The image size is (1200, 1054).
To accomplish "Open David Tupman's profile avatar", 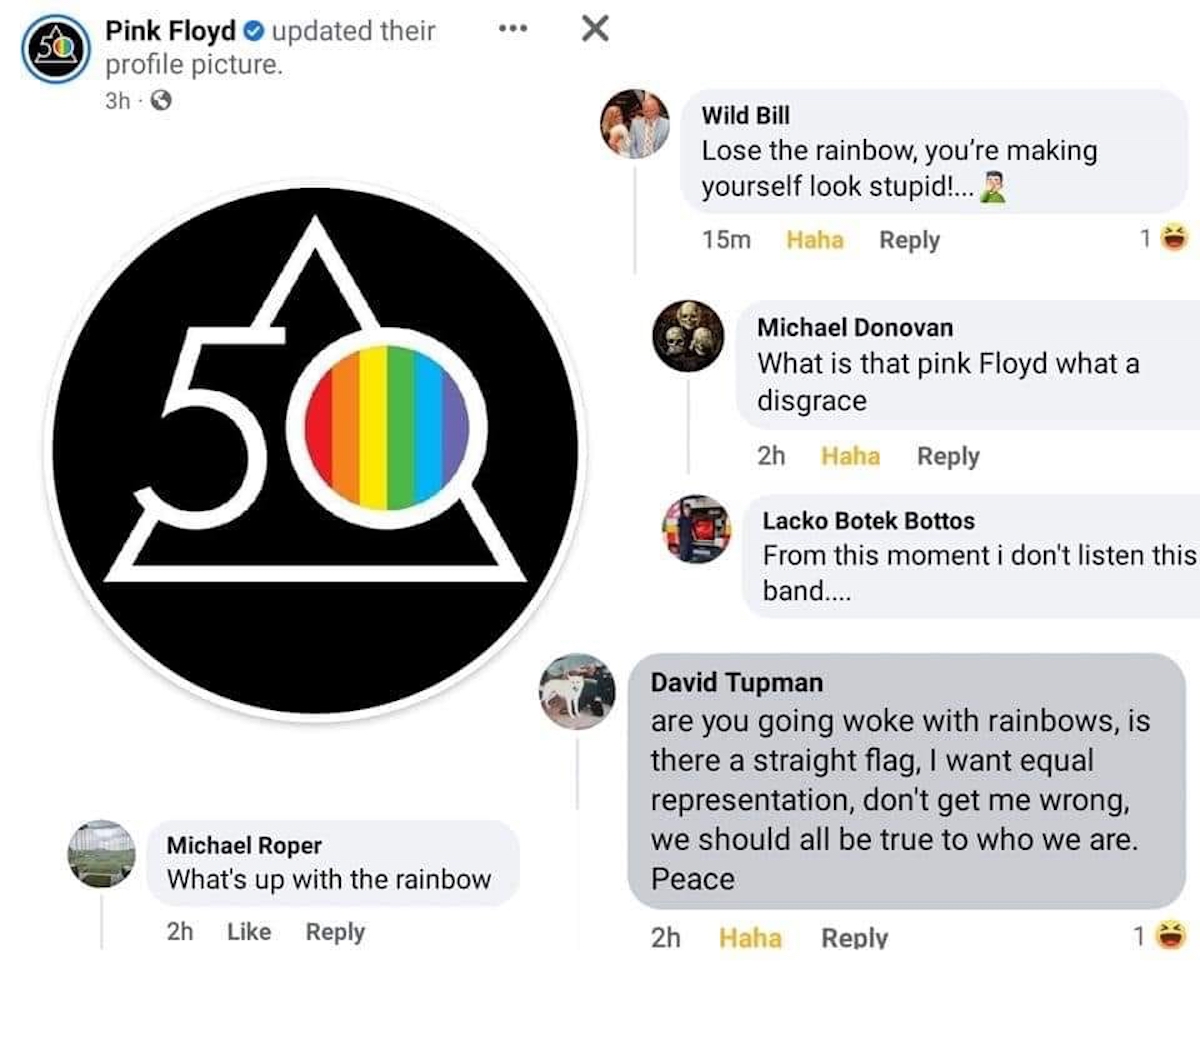I will click(x=577, y=691).
